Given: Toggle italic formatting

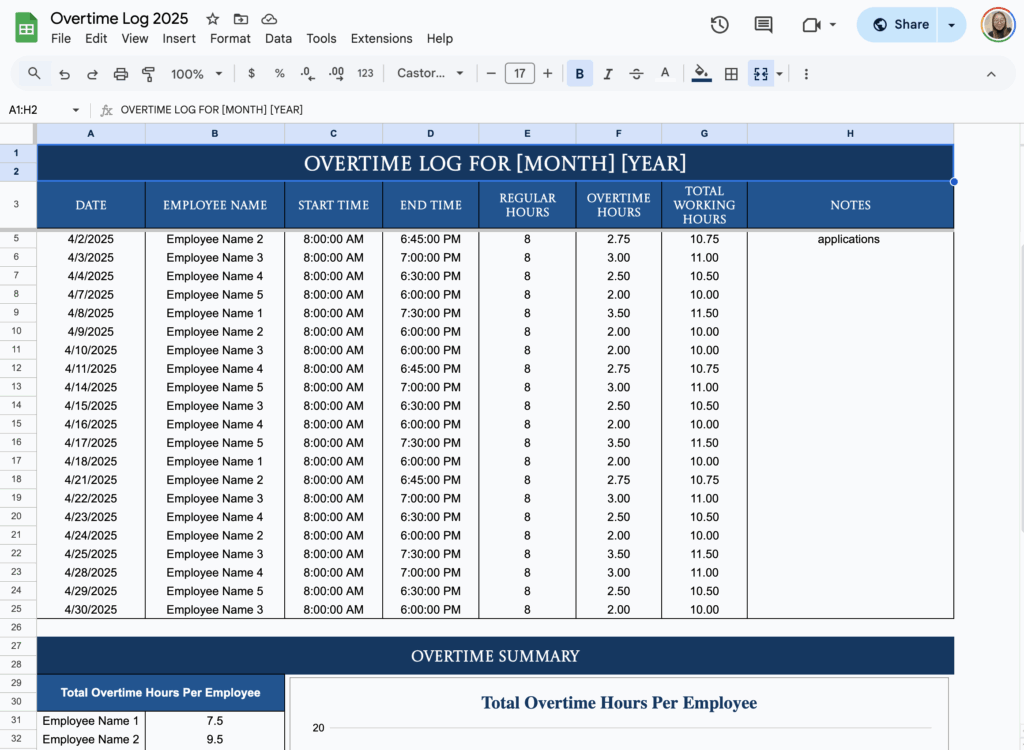Looking at the screenshot, I should 607,73.
